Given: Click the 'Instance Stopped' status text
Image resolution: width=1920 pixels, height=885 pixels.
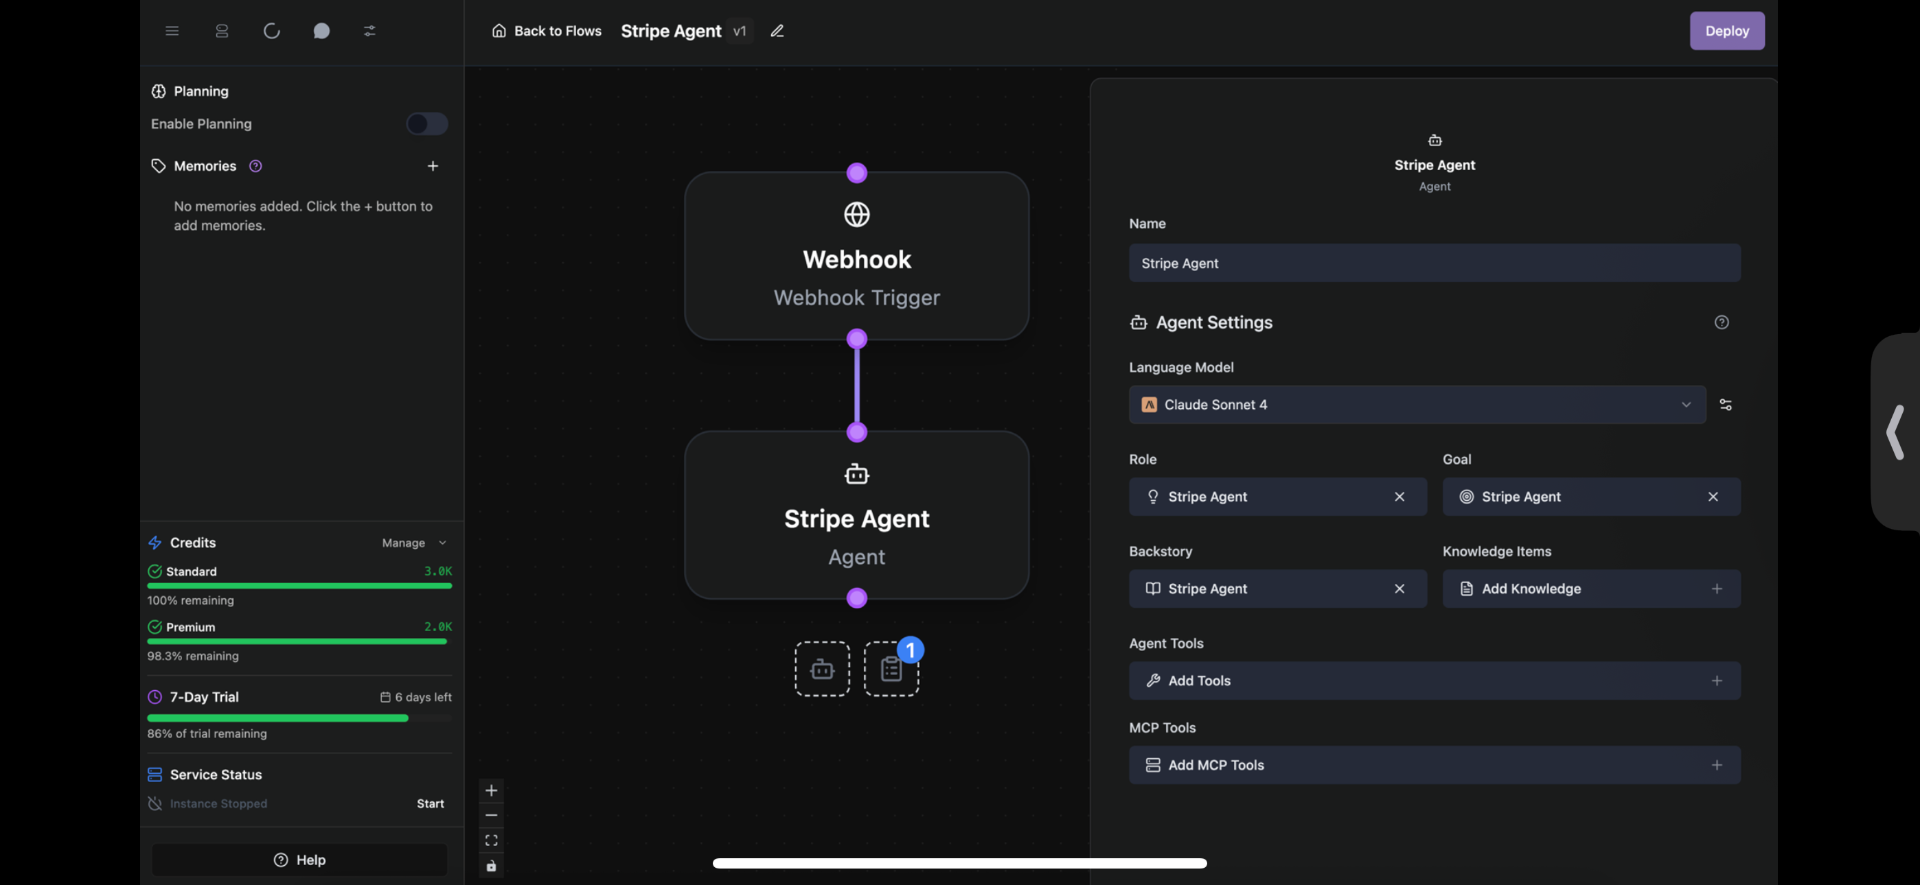Looking at the screenshot, I should 218,804.
